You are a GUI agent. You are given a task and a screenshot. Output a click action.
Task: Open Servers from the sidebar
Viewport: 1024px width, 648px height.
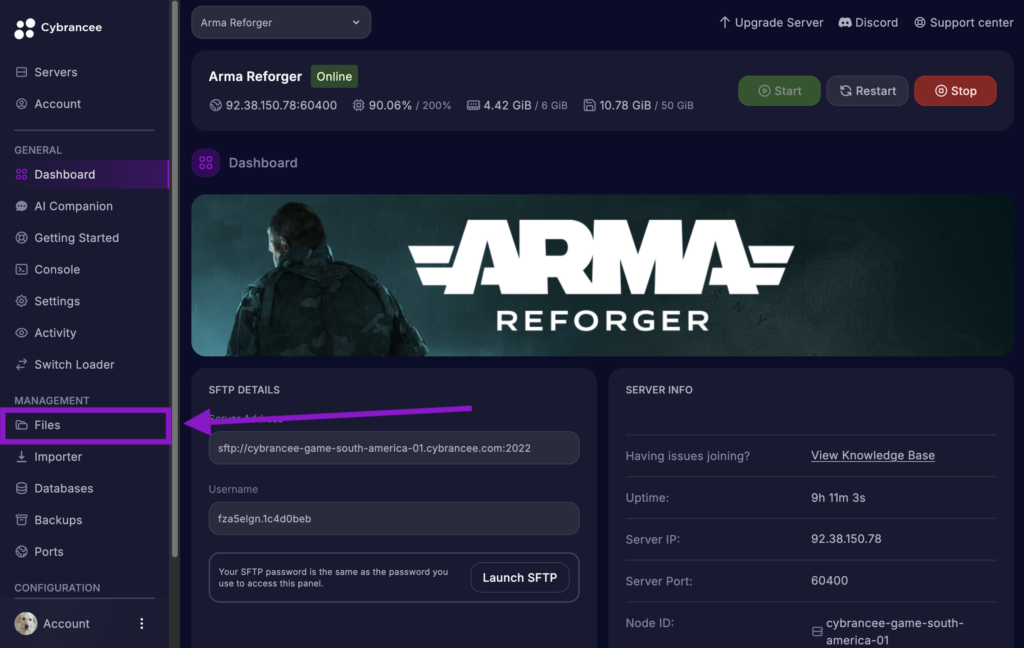tap(56, 72)
